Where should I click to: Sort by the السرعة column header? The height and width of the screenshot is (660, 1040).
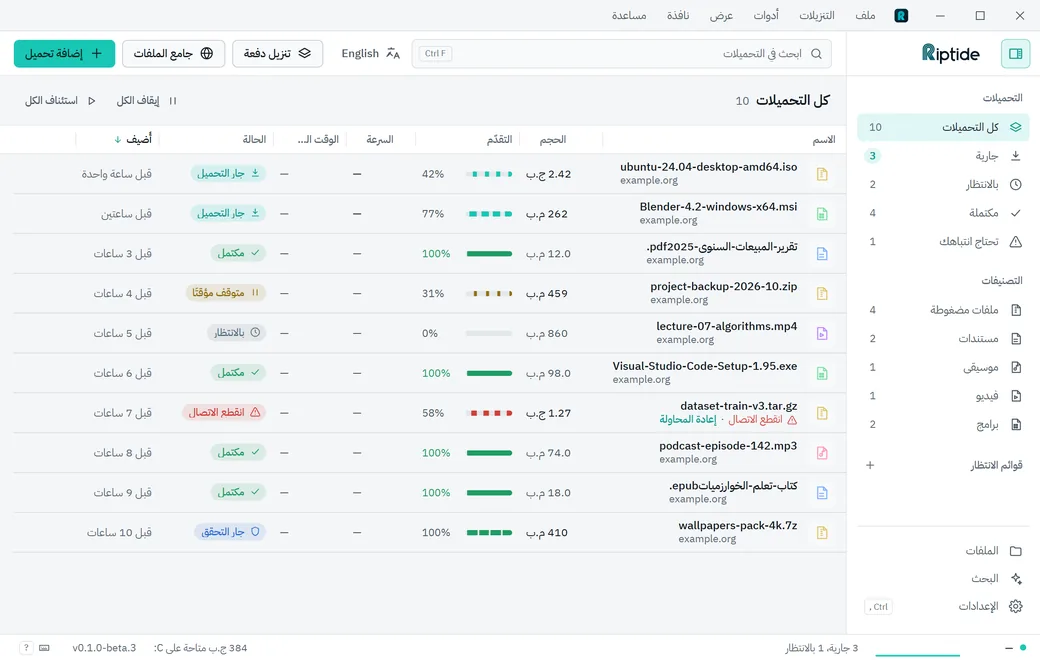point(380,139)
